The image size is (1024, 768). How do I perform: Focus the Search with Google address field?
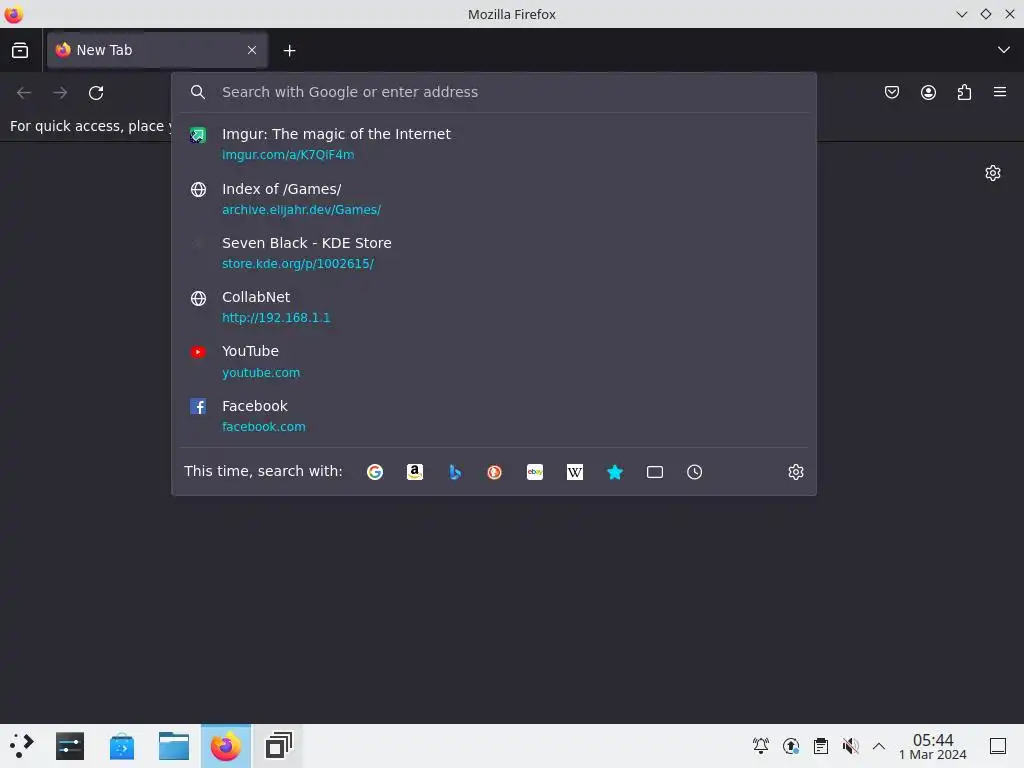pyautogui.click(x=494, y=92)
